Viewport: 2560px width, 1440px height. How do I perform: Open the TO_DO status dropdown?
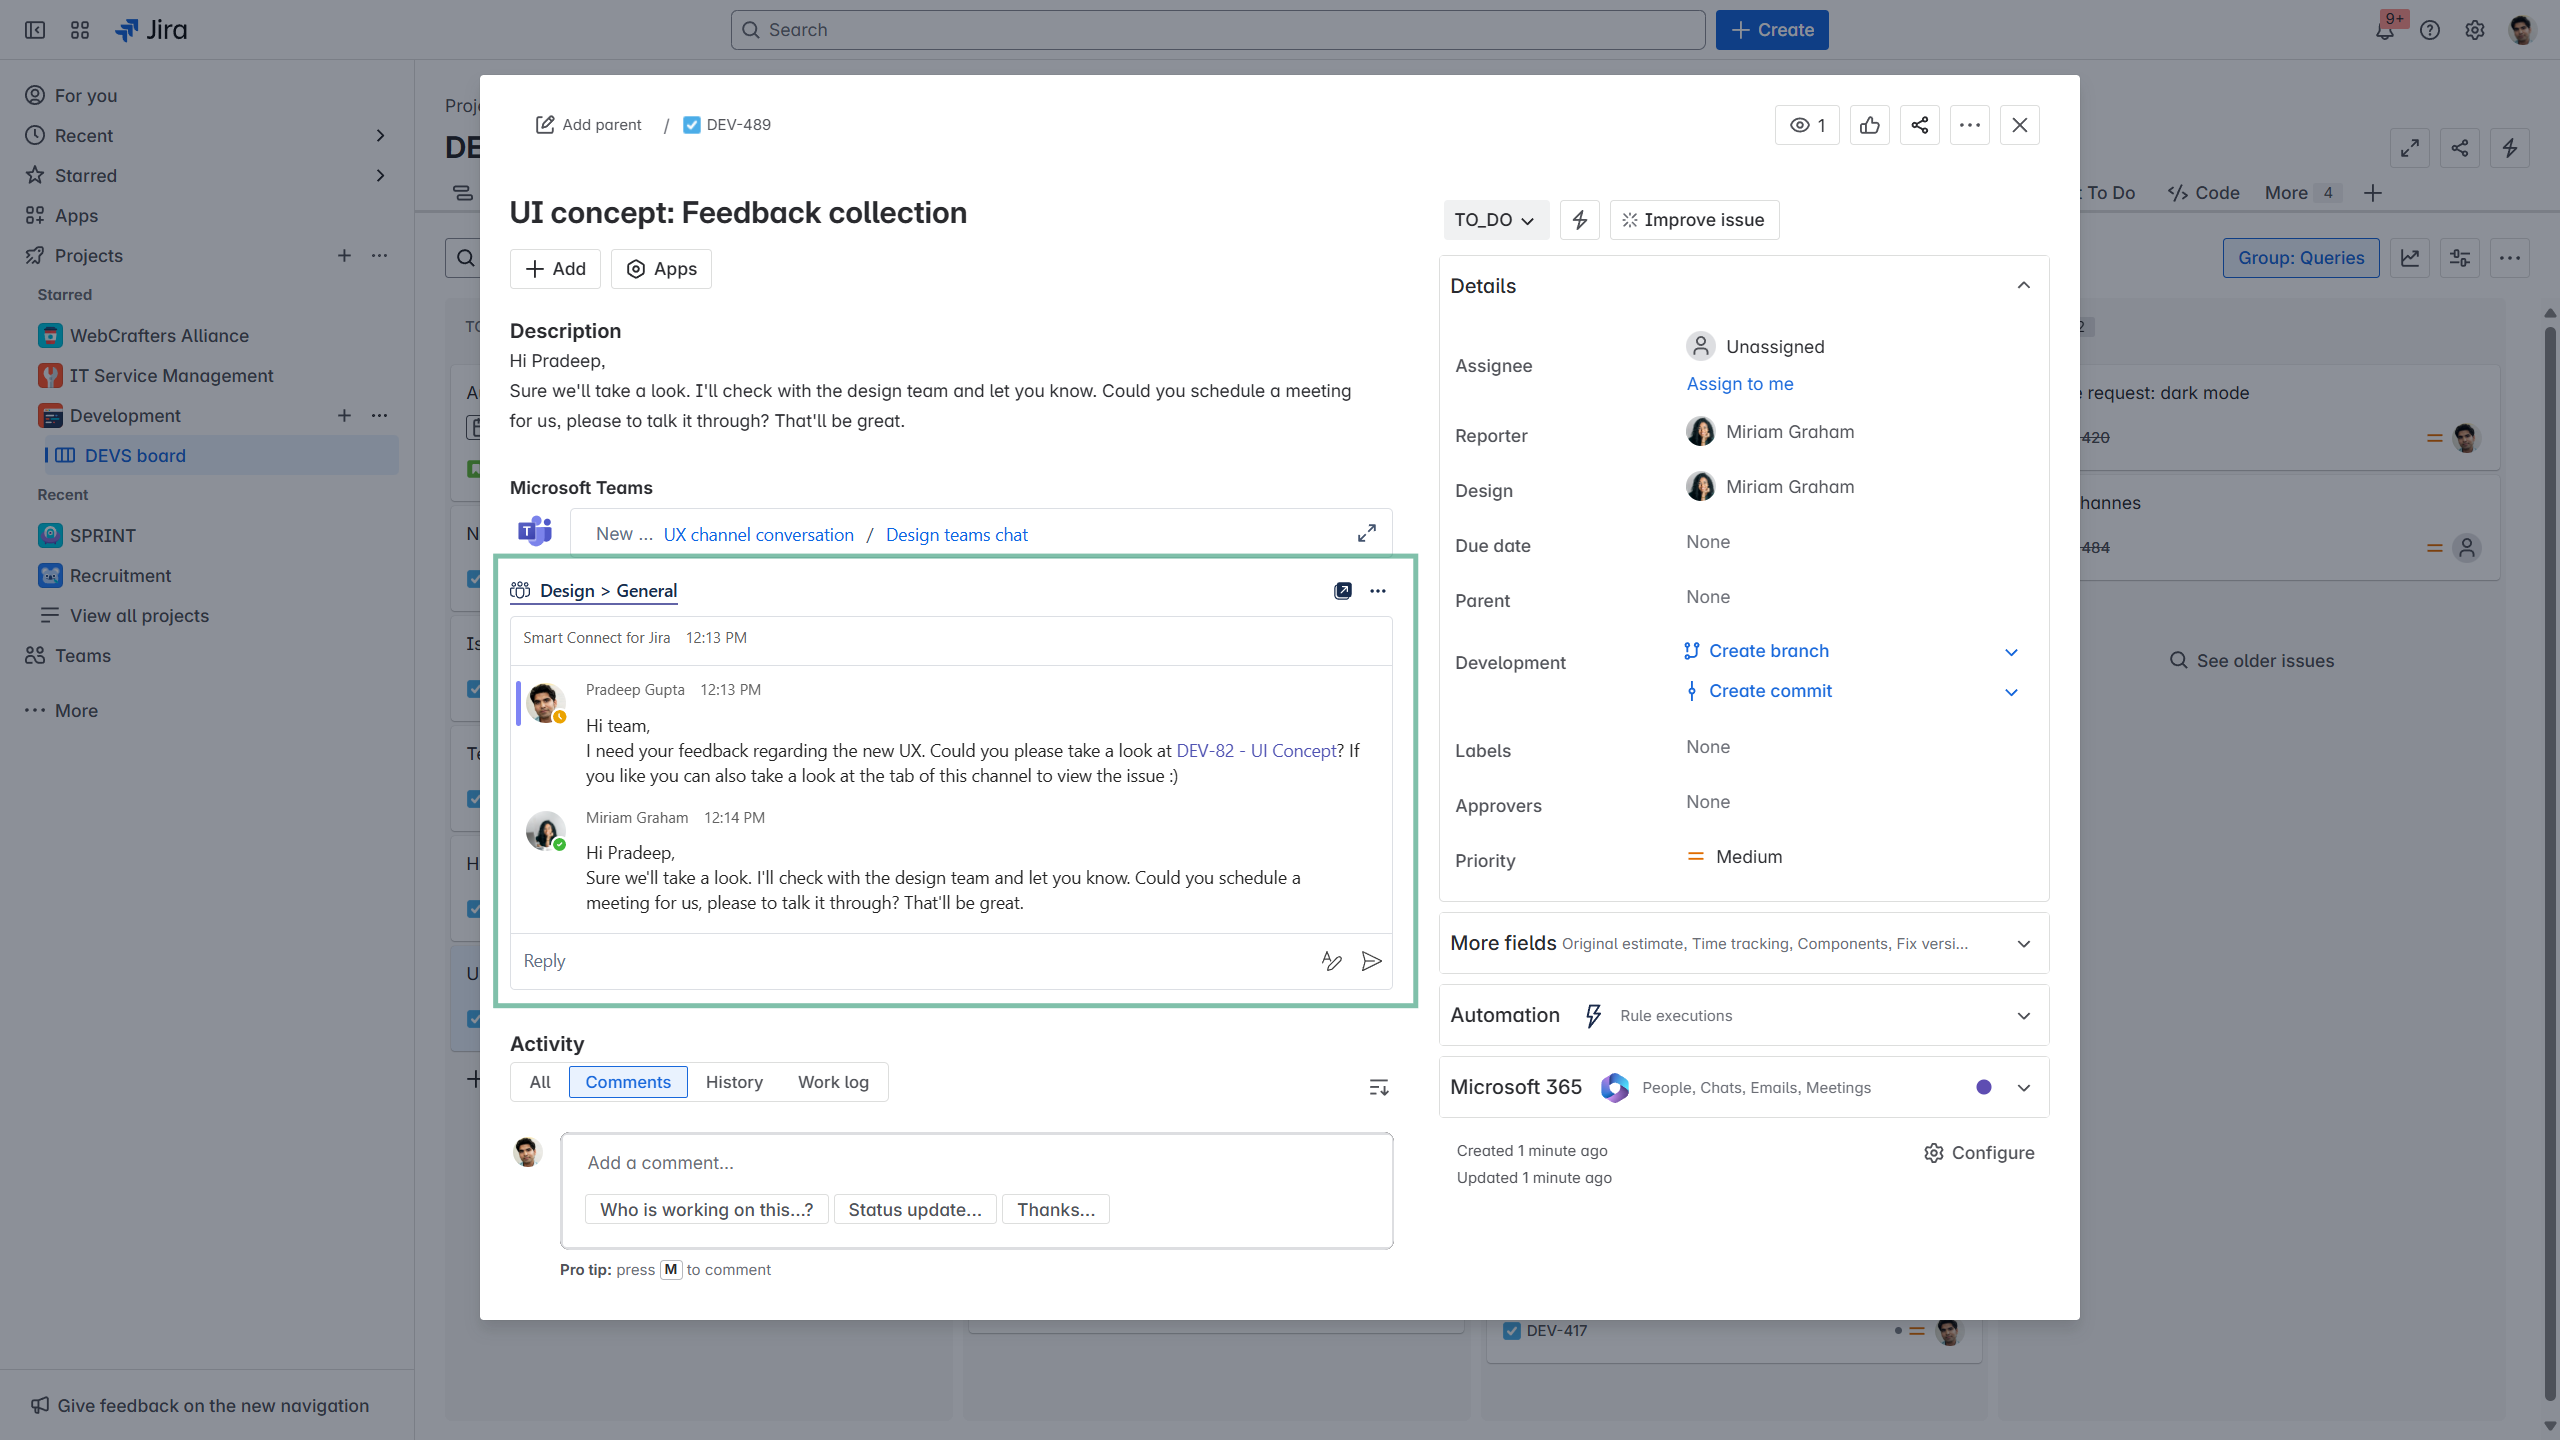click(1494, 220)
